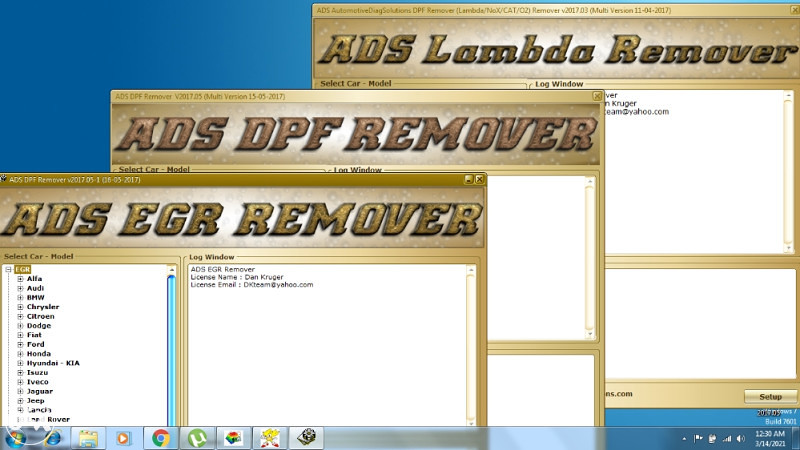Open Google Chrome from the taskbar
This screenshot has height=450, width=800.
coord(161,438)
